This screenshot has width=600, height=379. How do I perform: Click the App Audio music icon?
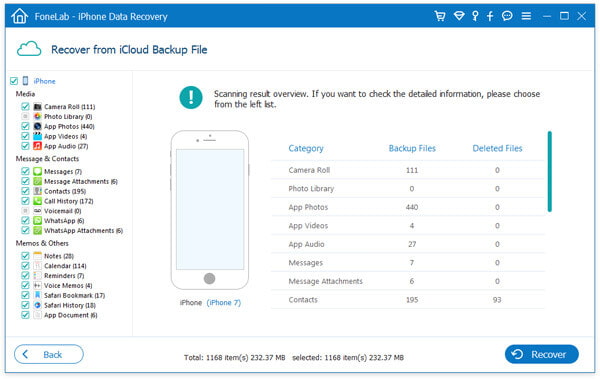(x=37, y=146)
